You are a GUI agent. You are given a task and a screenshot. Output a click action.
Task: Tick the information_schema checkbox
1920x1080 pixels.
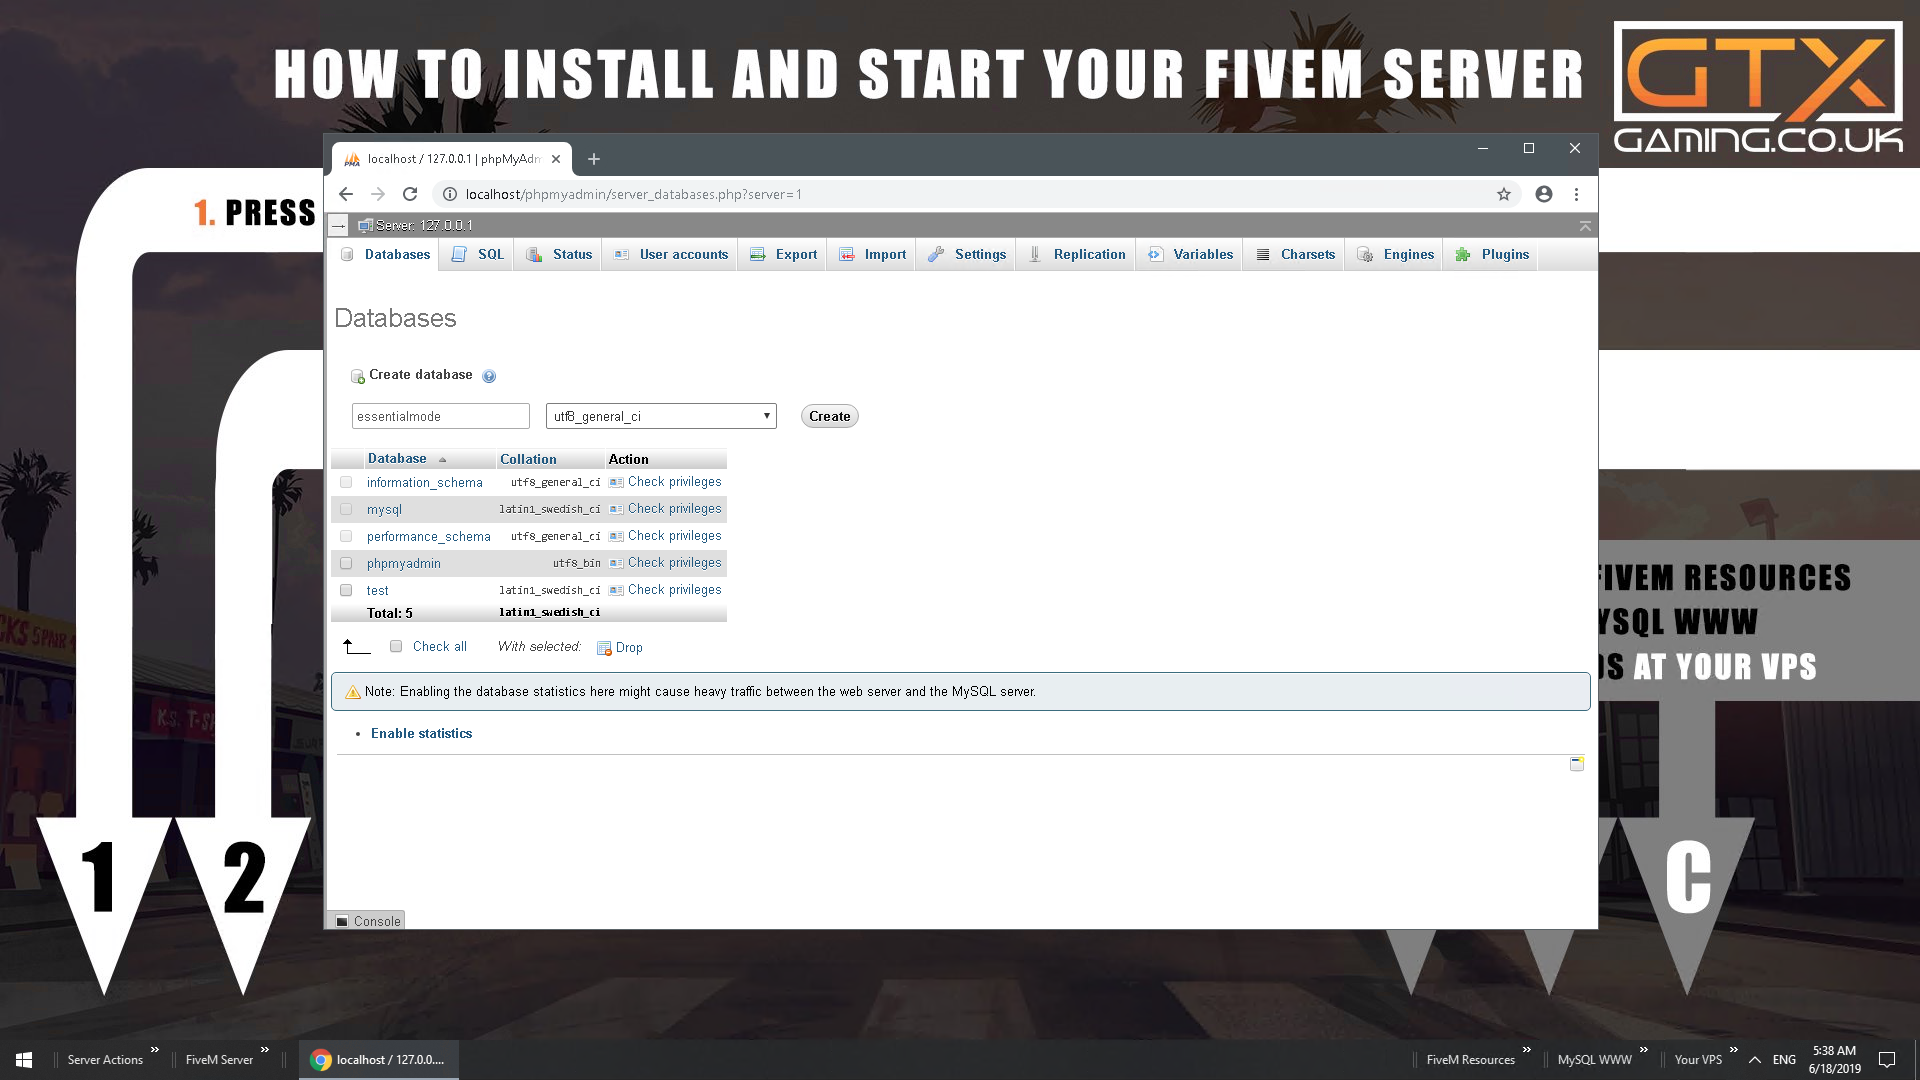tap(346, 482)
